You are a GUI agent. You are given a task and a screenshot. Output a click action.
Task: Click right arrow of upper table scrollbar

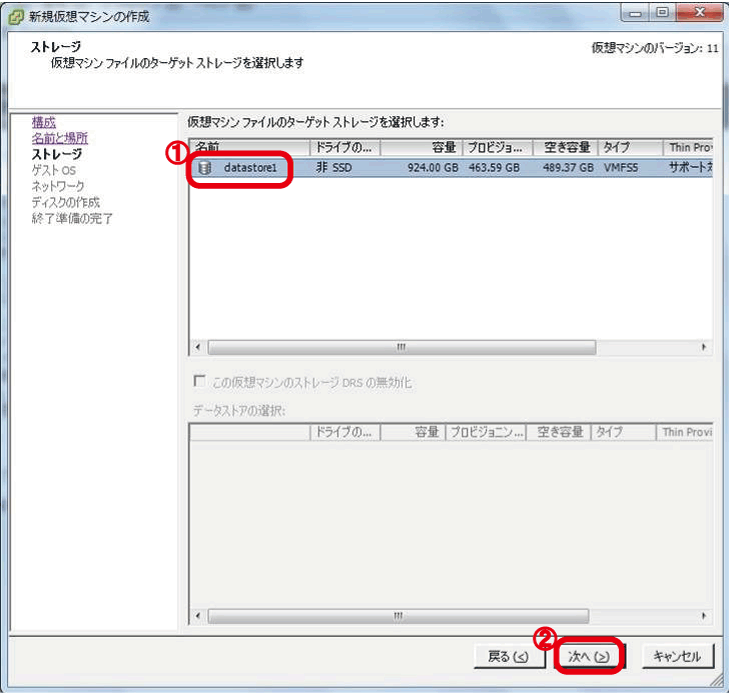coord(704,347)
